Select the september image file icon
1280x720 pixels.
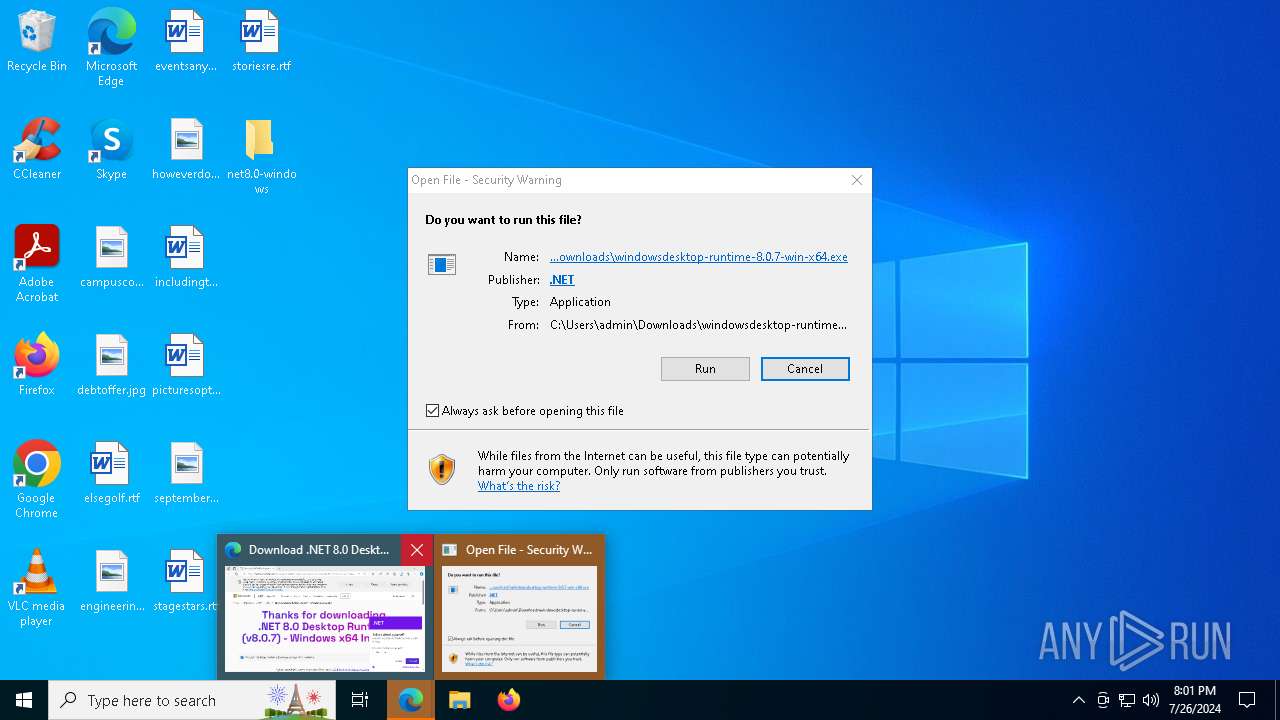pos(186,474)
